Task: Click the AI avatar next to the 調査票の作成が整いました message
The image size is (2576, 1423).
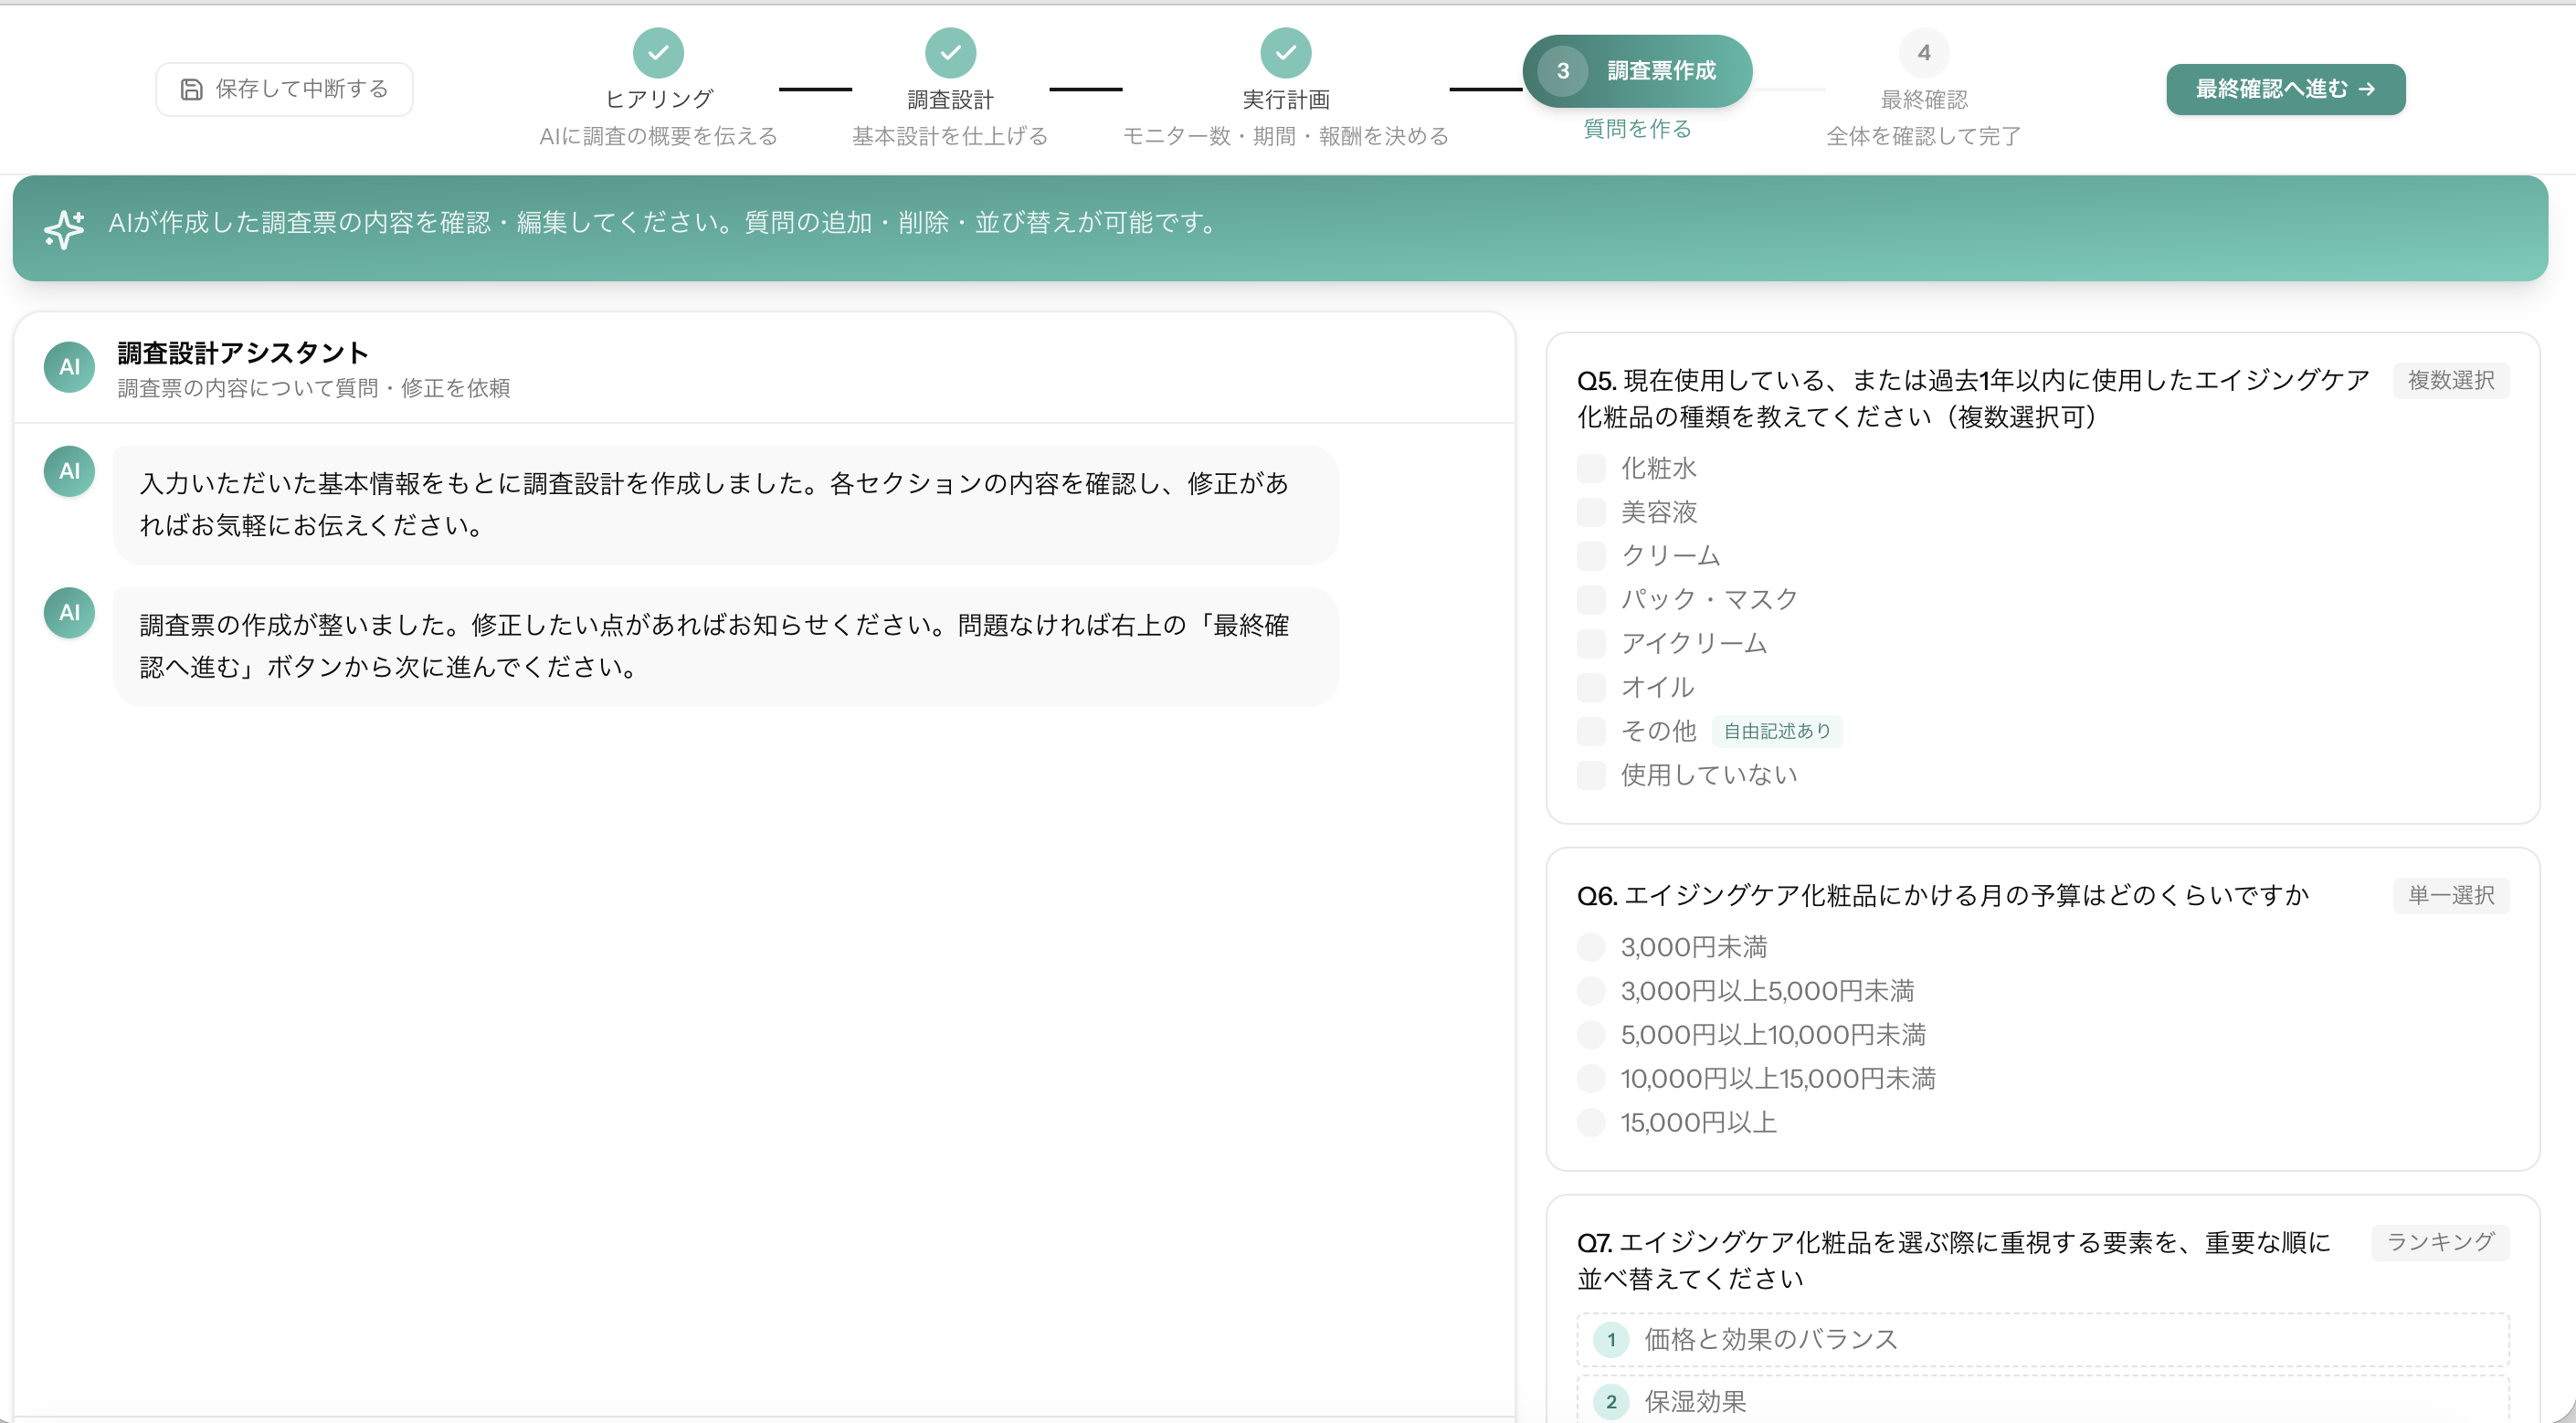Action: click(x=69, y=613)
